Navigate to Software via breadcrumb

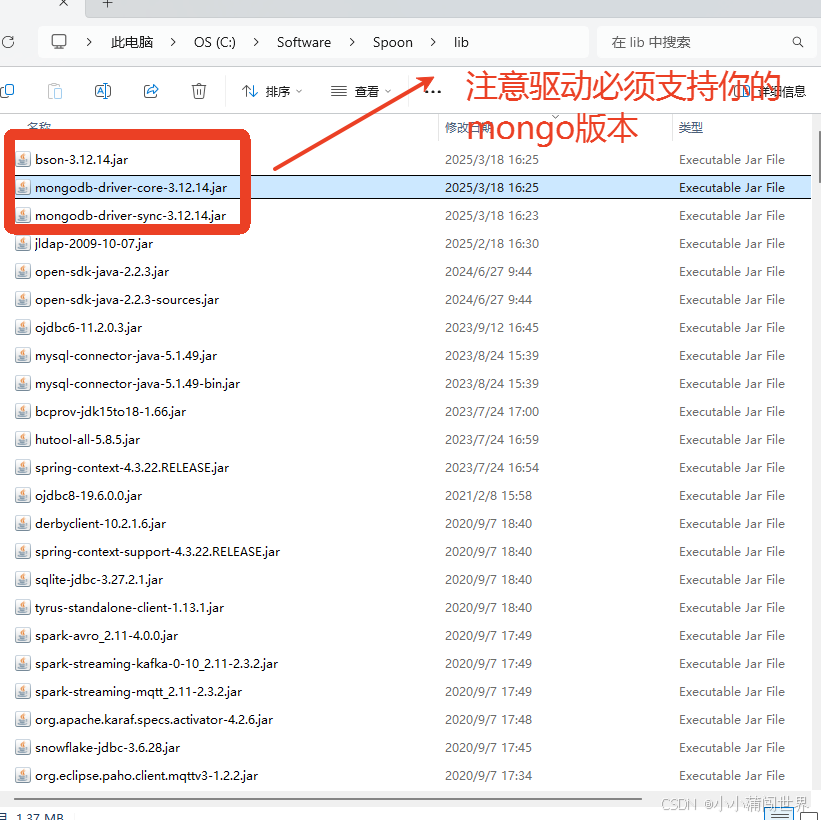coord(304,42)
